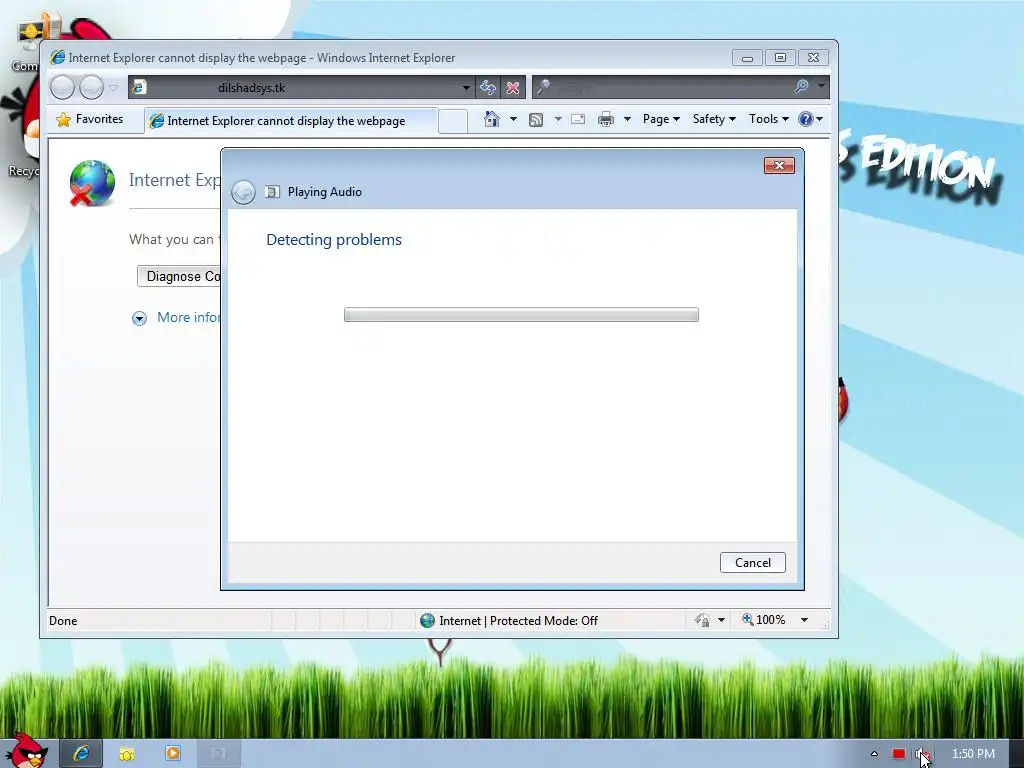
Task: Click the red flag tray icon
Action: point(899,754)
